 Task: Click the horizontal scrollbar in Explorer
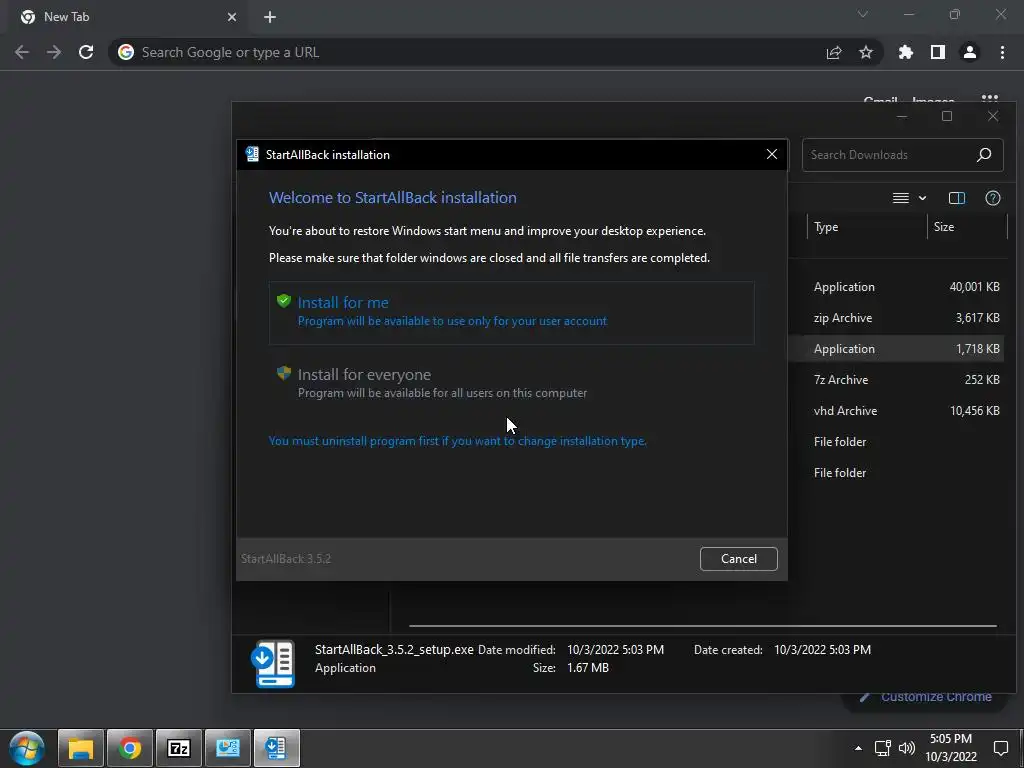(x=703, y=626)
